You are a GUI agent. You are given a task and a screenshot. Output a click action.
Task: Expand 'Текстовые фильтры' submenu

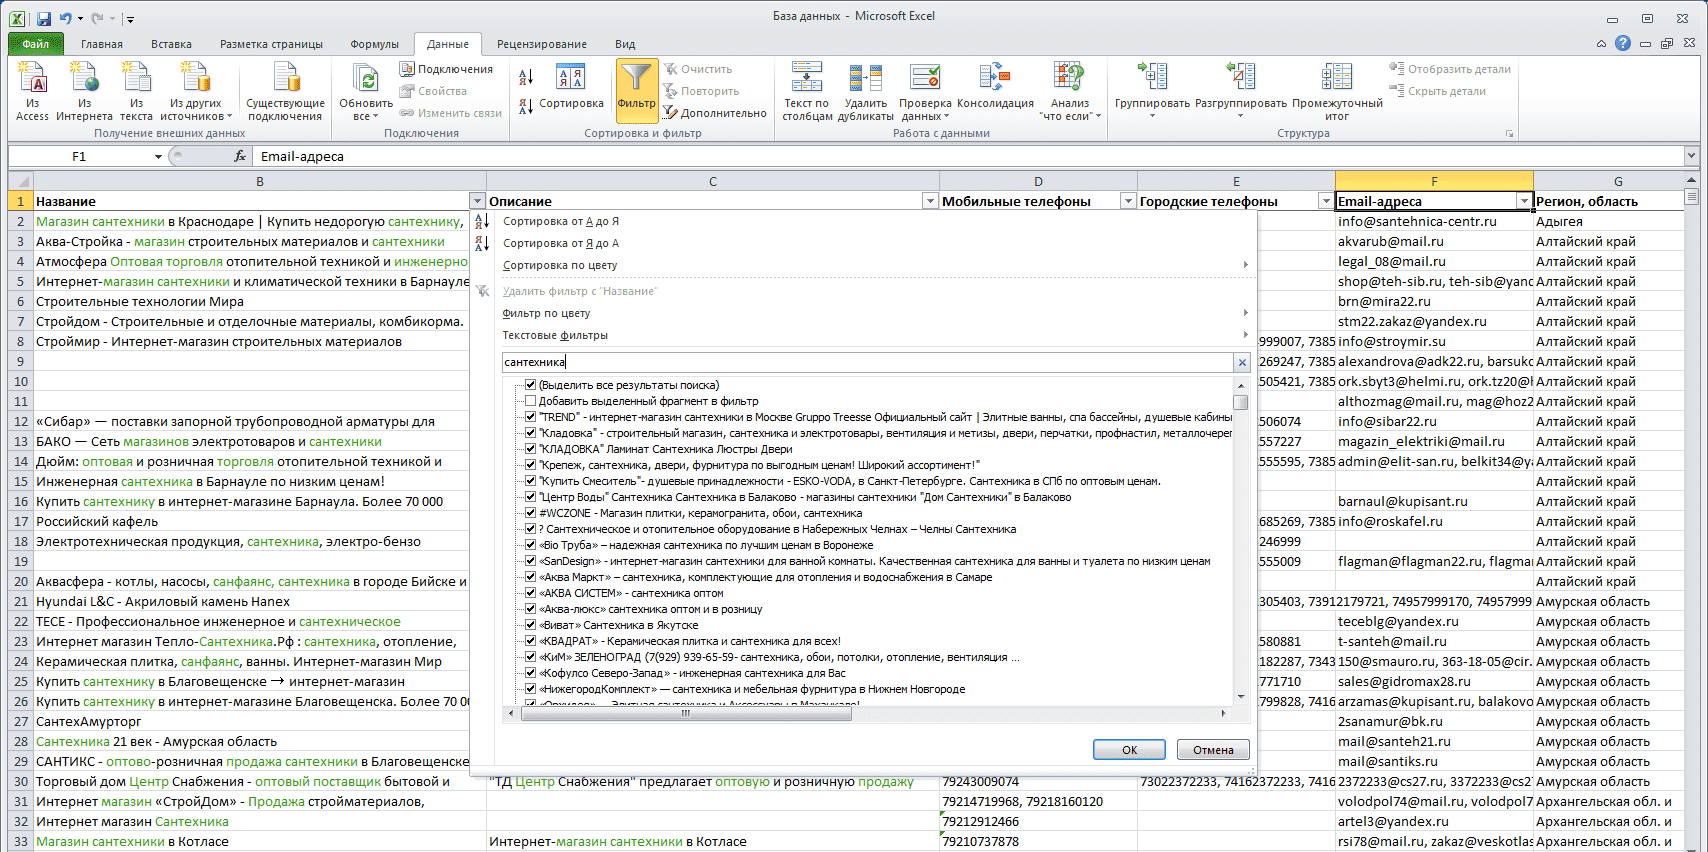click(x=1245, y=335)
